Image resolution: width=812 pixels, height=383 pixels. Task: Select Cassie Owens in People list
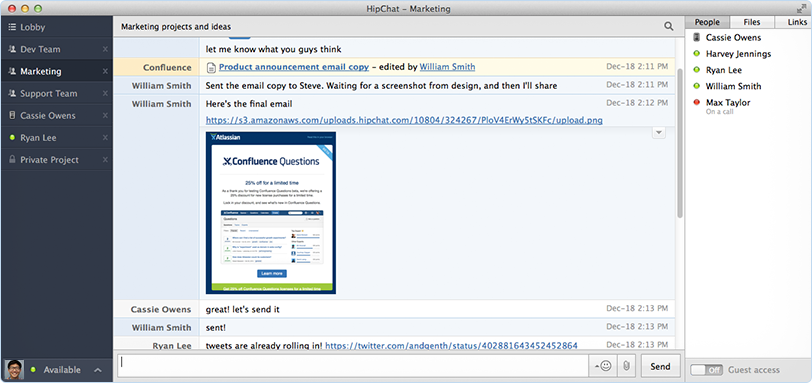click(733, 37)
